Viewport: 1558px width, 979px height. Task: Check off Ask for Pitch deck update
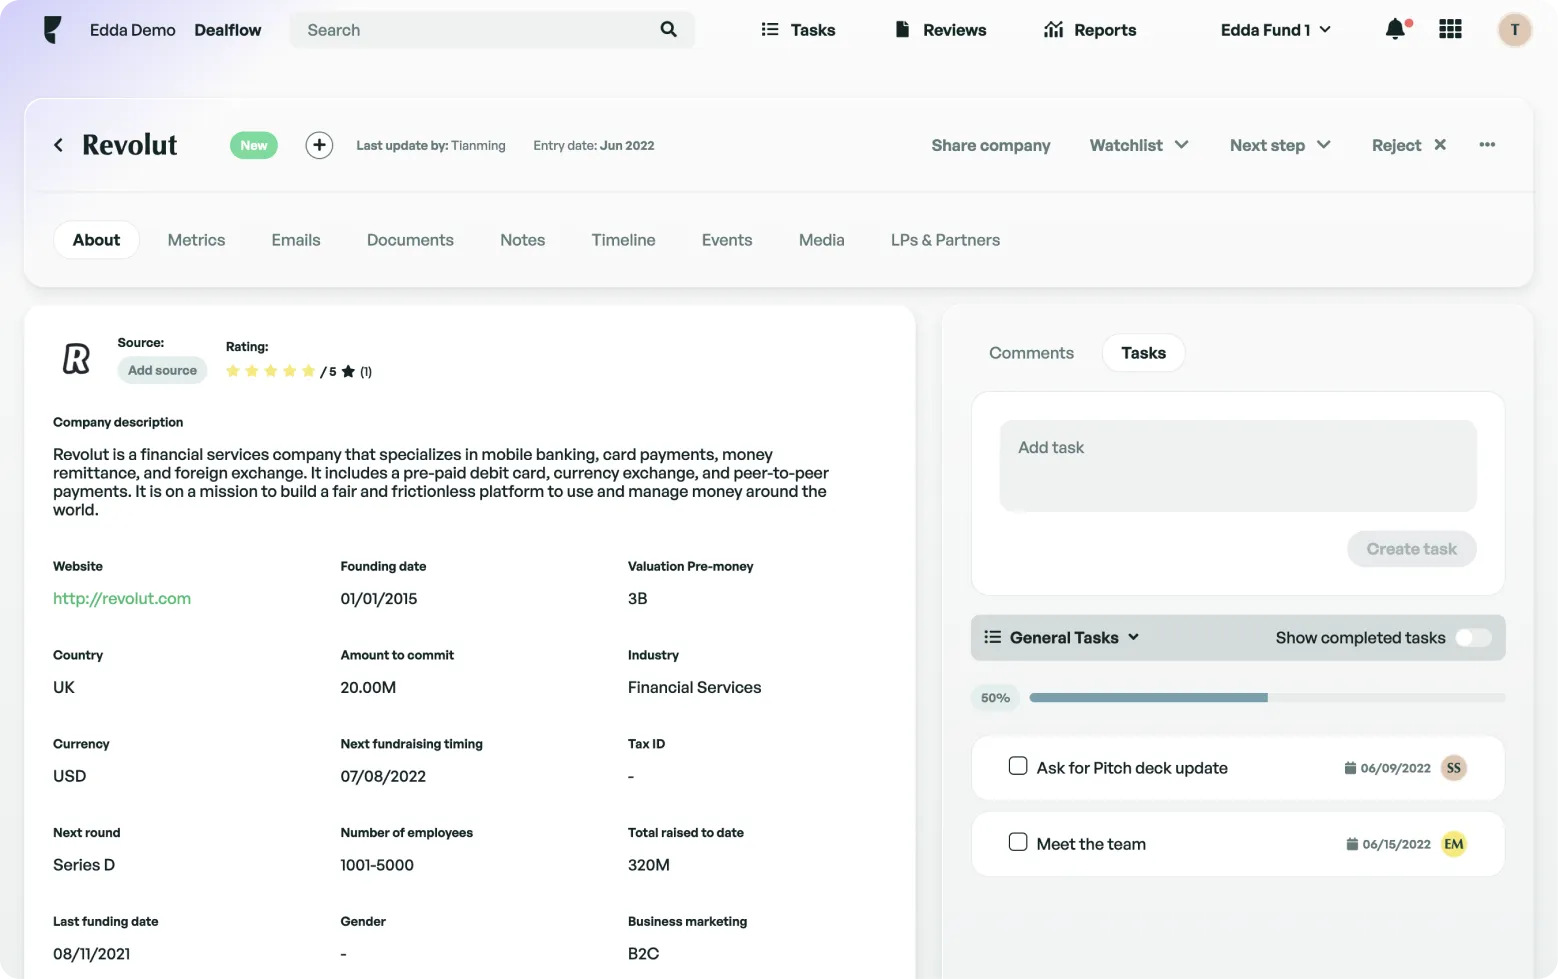[1018, 765]
